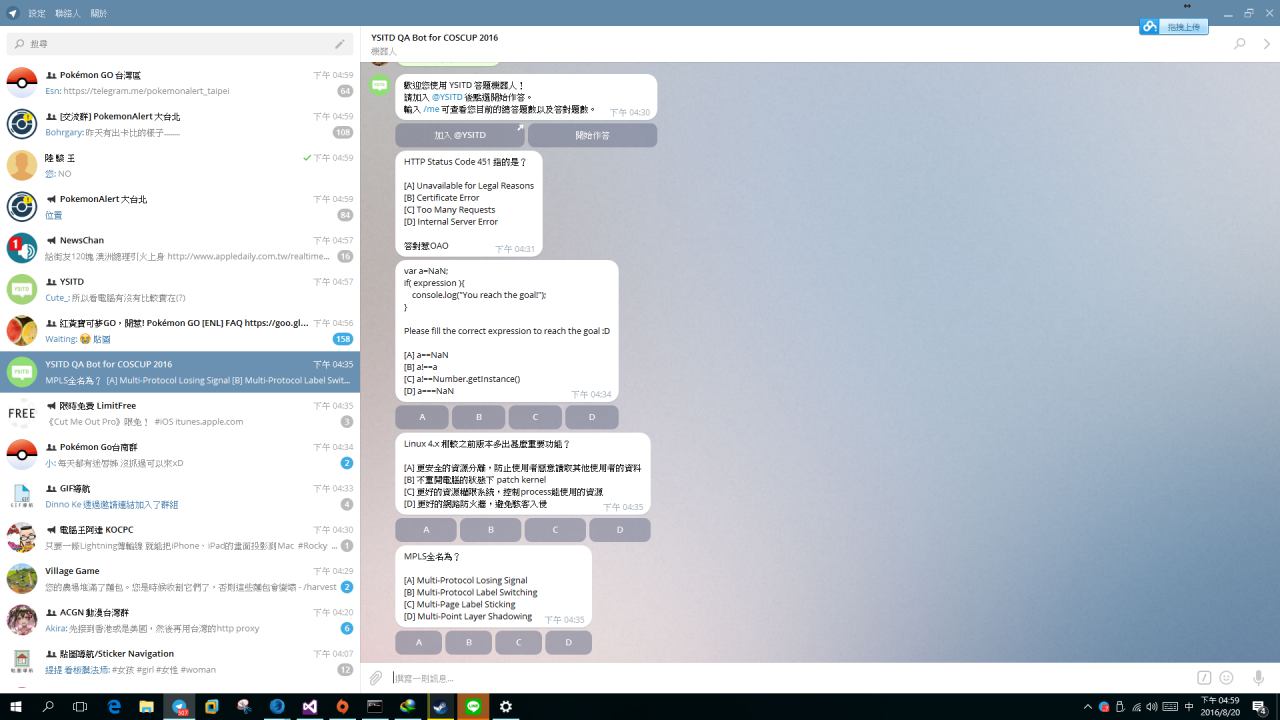Open the Pokémon GO 台灣區 chat
This screenshot has height=720, width=1280.
180,82
